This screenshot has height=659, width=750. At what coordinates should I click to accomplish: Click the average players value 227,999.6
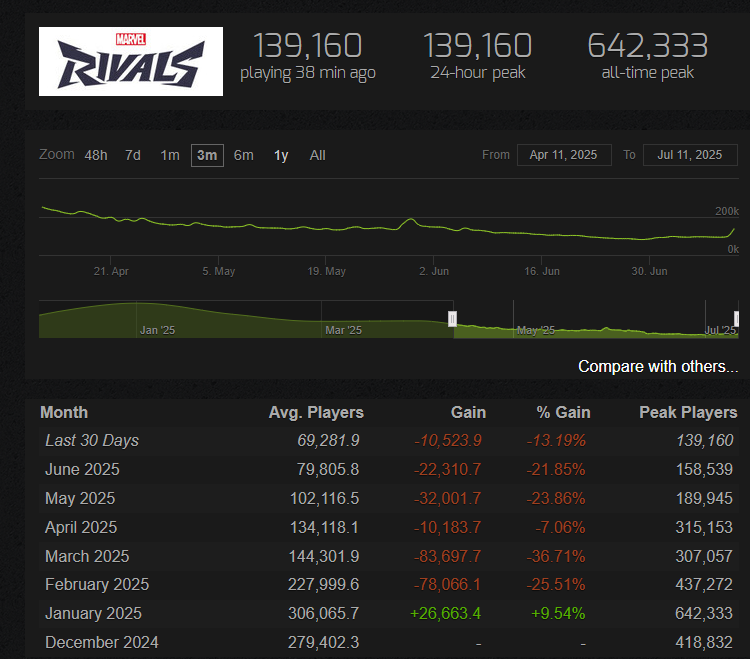tap(323, 584)
